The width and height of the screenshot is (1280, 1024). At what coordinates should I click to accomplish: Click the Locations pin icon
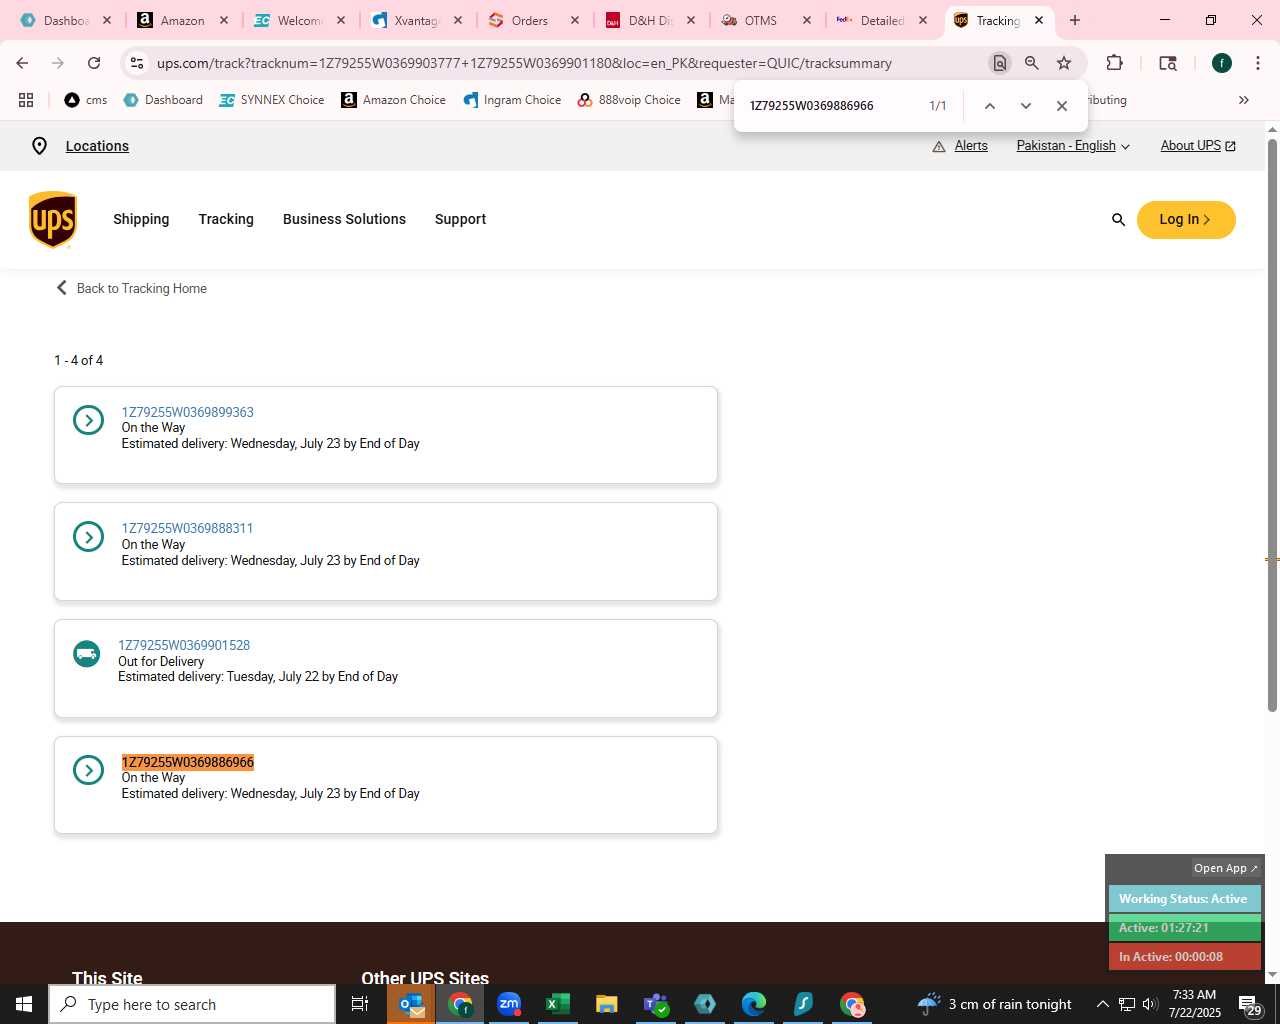tap(39, 146)
